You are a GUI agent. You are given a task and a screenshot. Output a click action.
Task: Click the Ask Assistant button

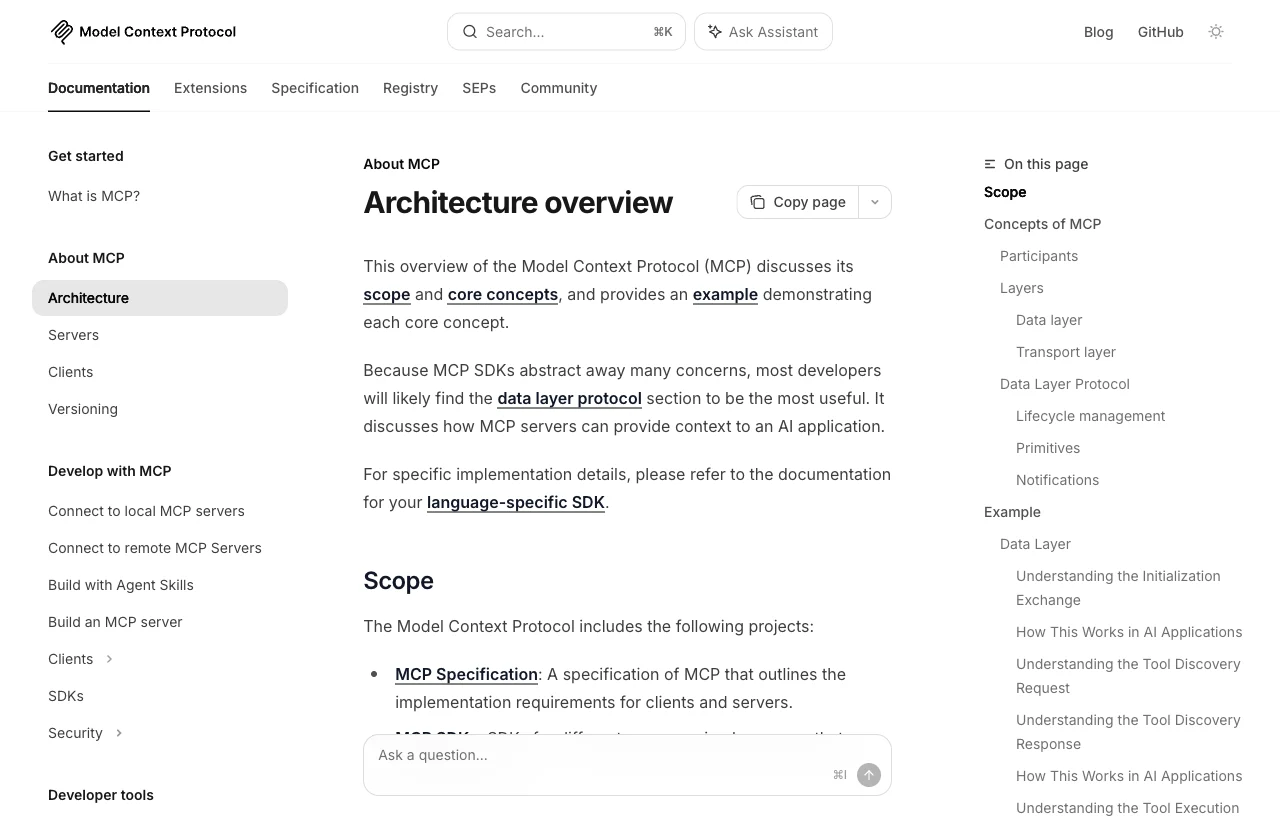click(x=763, y=32)
